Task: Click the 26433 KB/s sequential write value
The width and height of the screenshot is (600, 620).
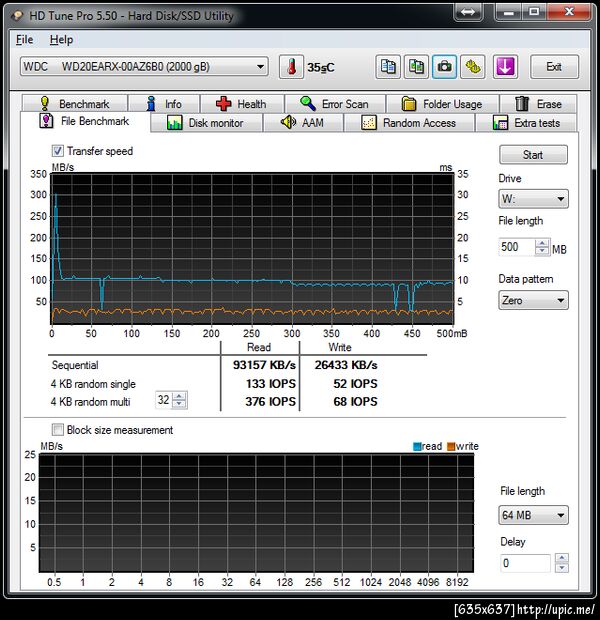Action: point(346,365)
